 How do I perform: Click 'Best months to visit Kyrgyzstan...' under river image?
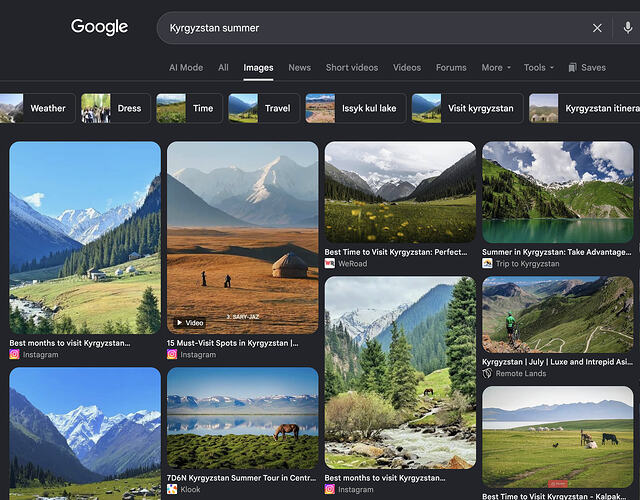[x=385, y=478]
